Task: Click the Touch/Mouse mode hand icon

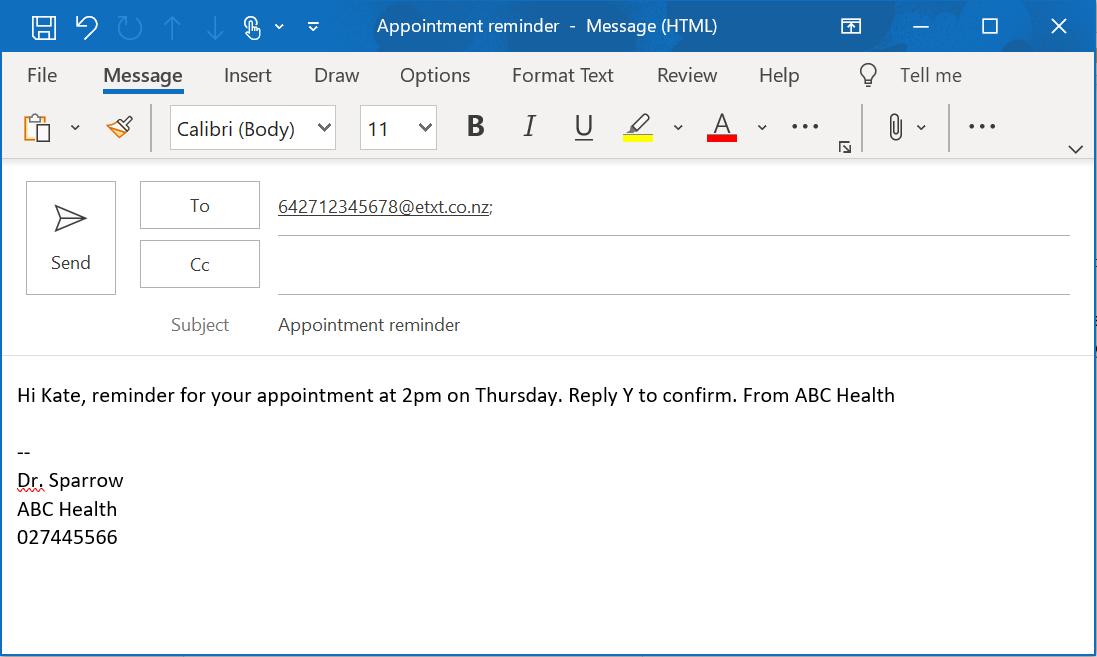Action: pos(251,27)
